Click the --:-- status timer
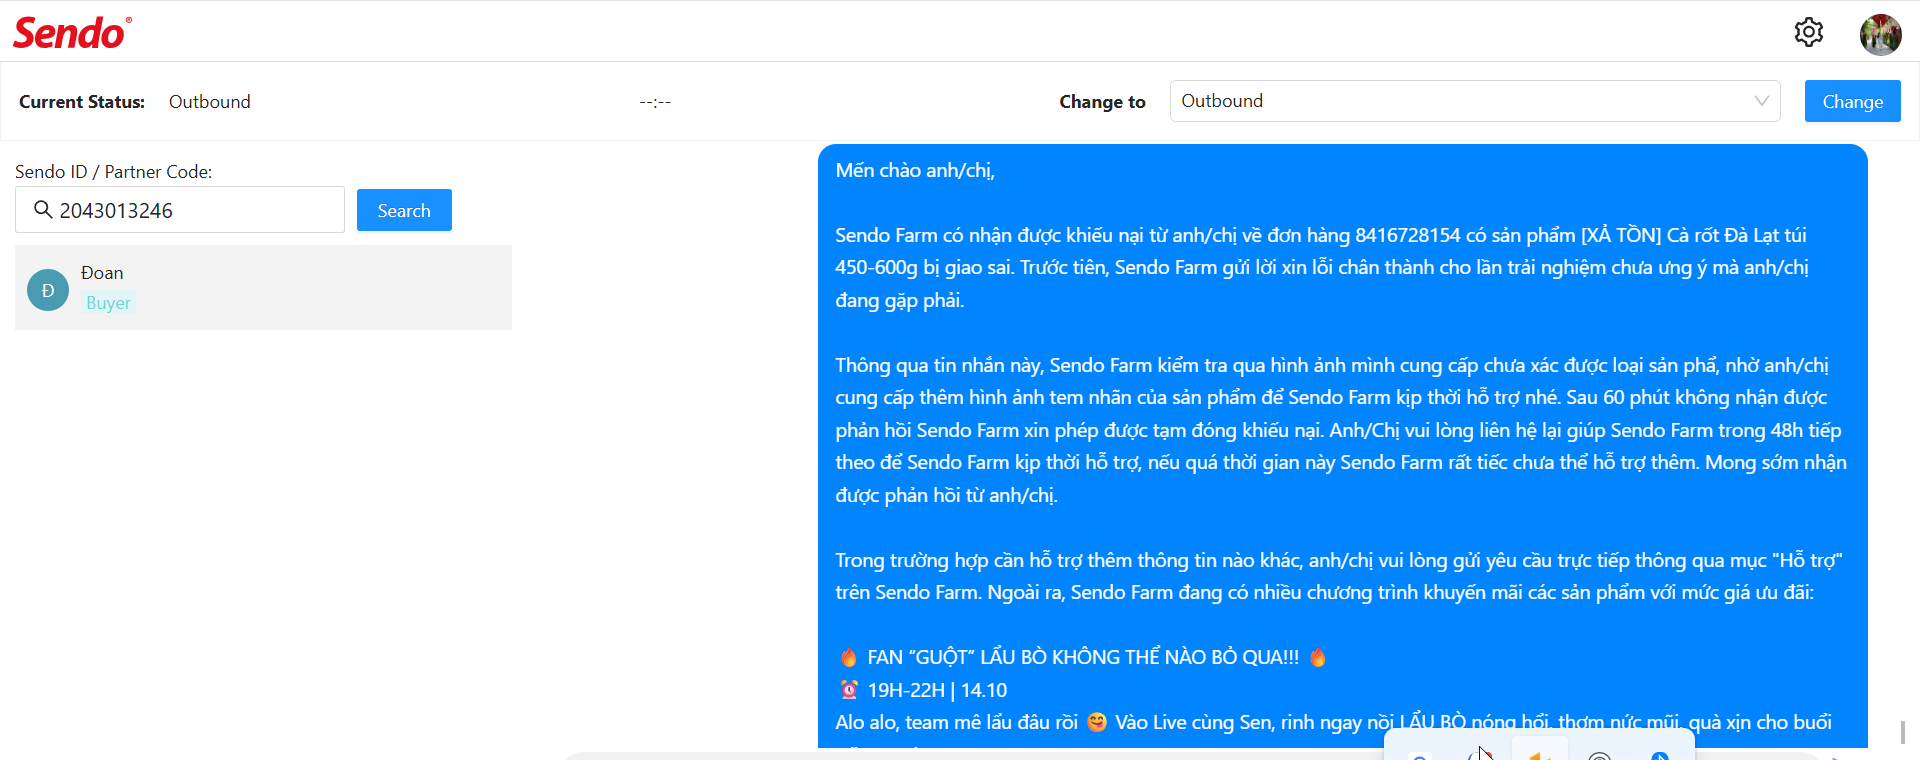1920x760 pixels. point(655,102)
